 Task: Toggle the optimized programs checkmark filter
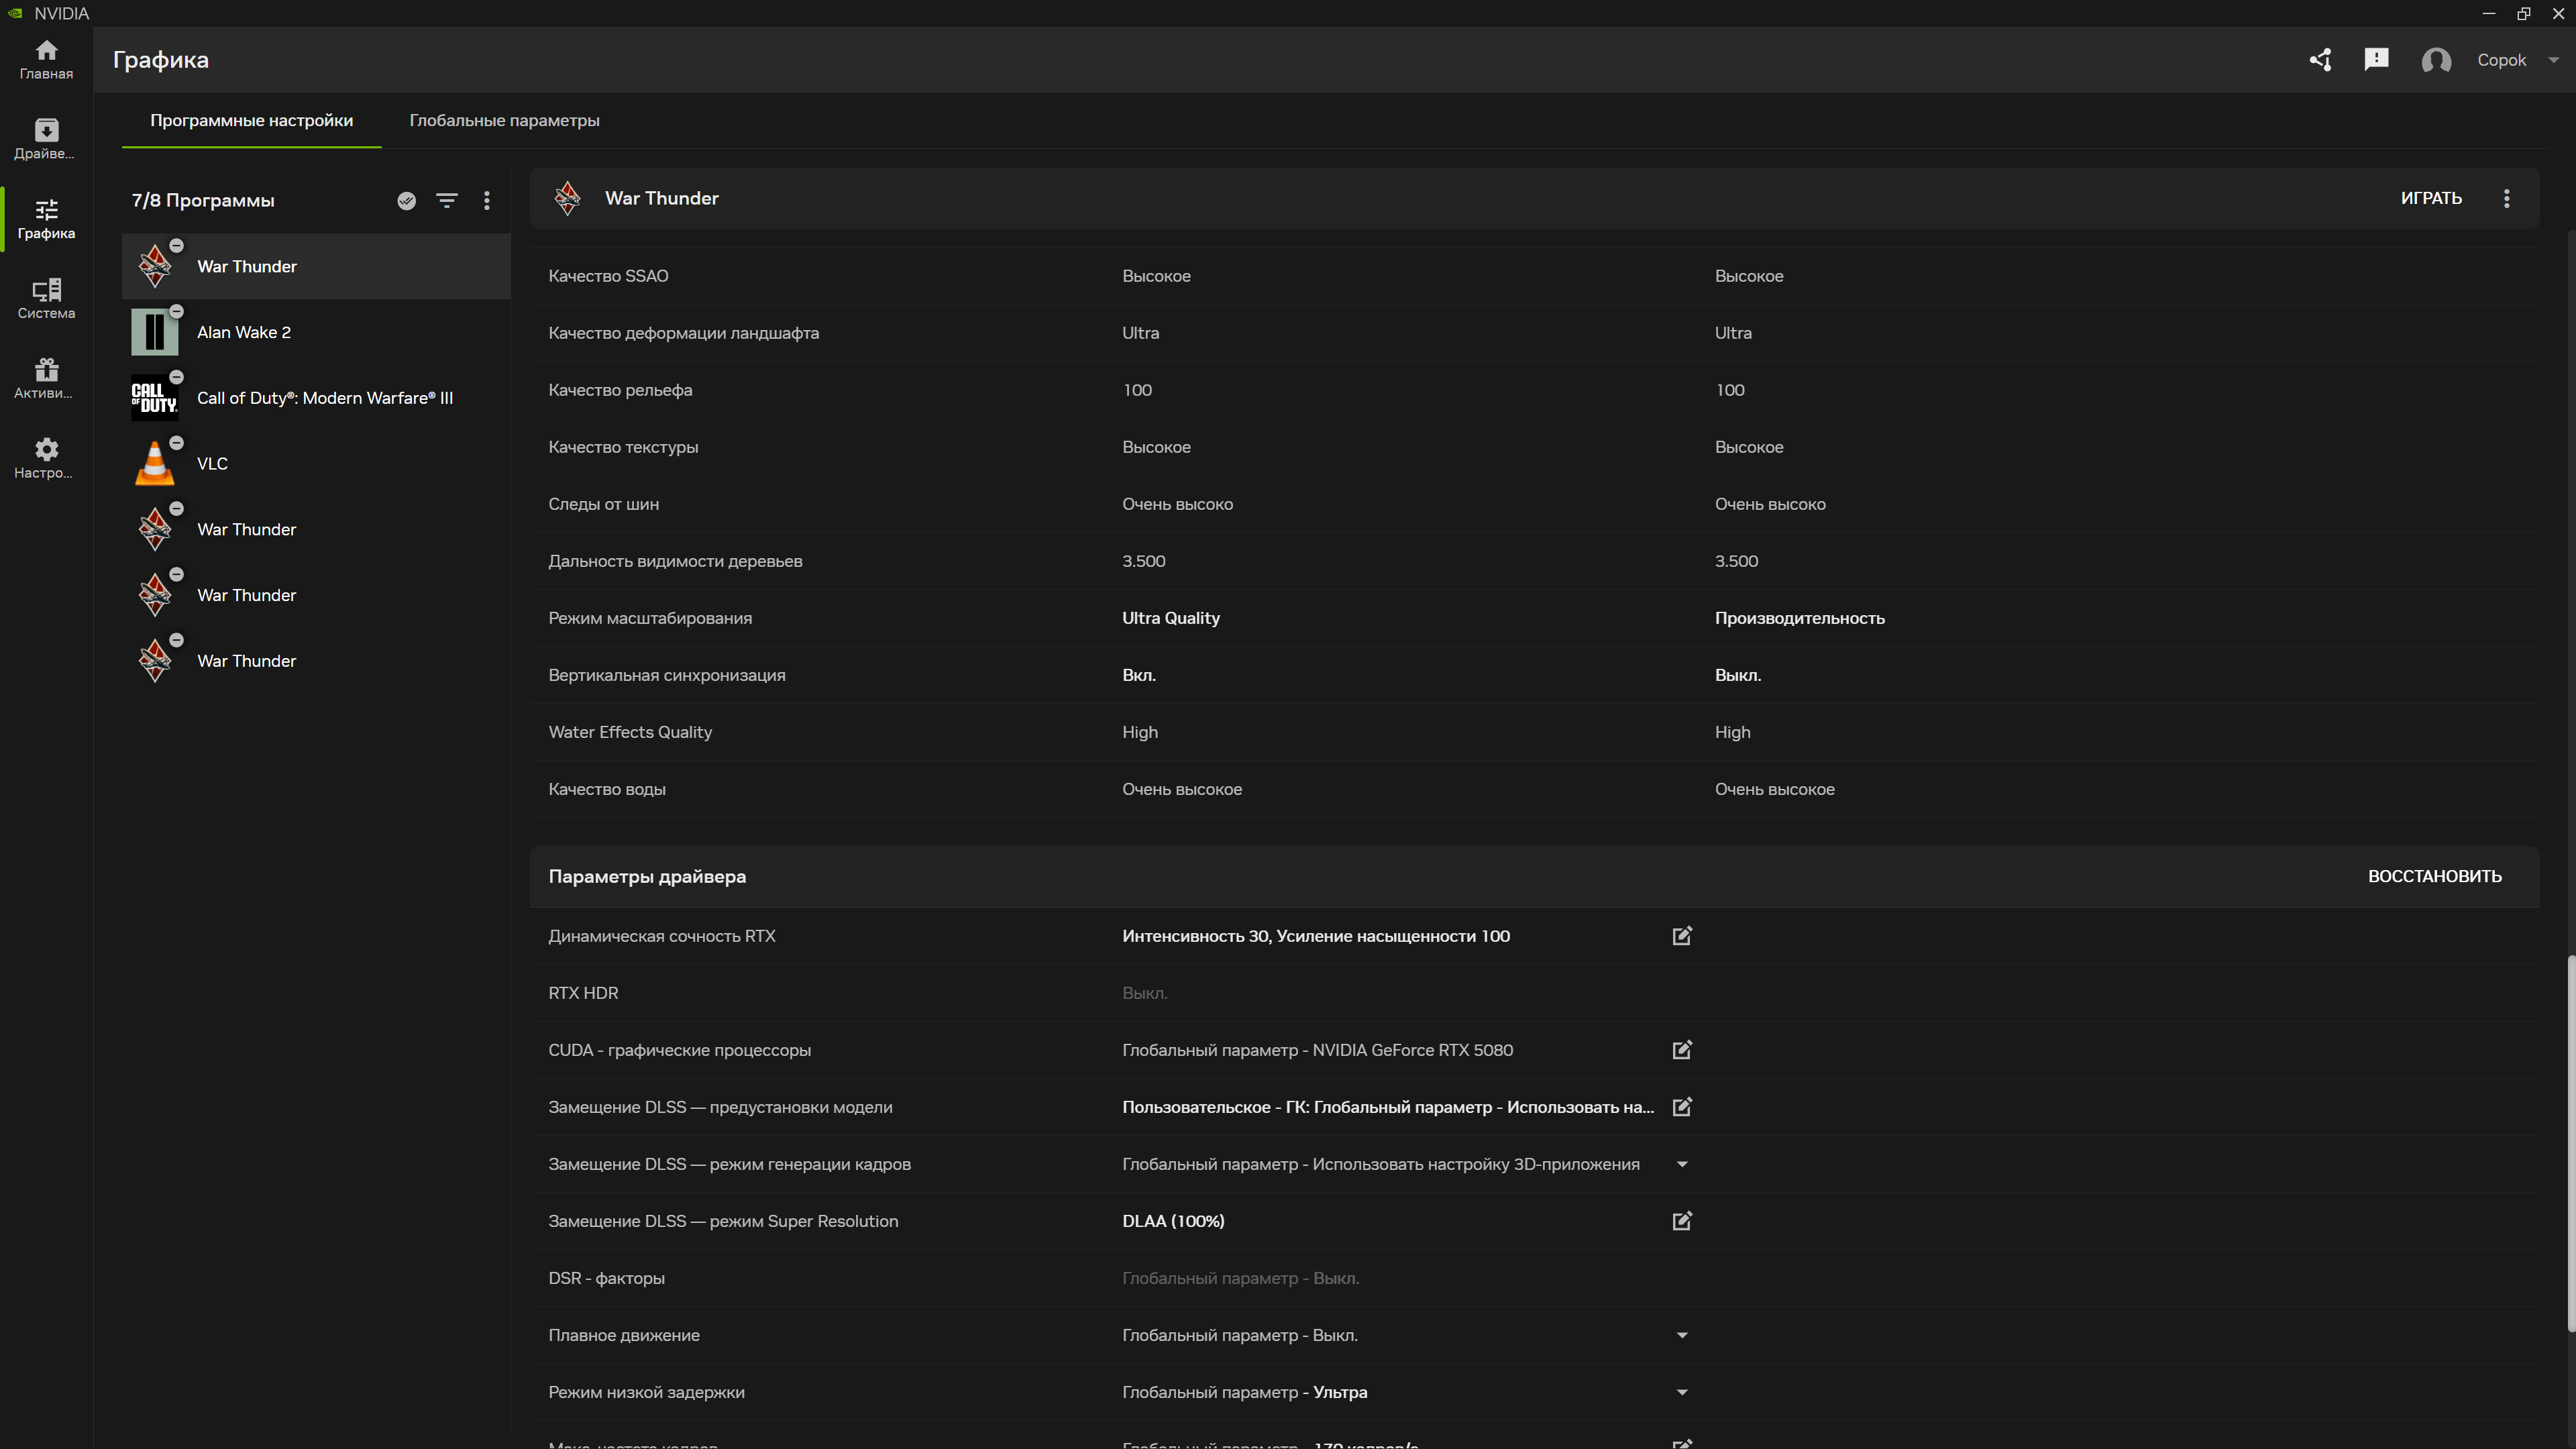pos(406,201)
